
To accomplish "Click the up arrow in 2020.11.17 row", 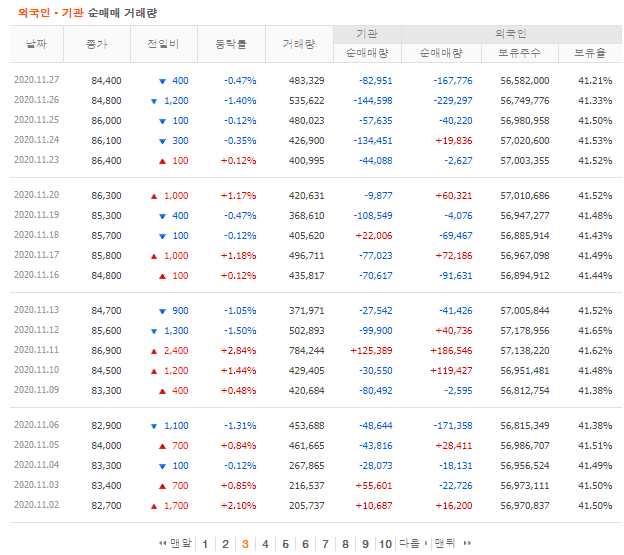I will point(154,256).
